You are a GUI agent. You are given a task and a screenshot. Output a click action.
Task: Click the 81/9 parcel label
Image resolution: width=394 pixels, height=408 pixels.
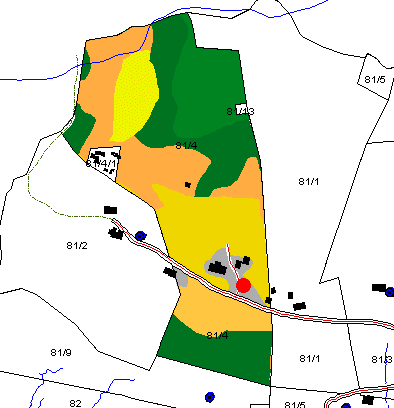(x=61, y=352)
